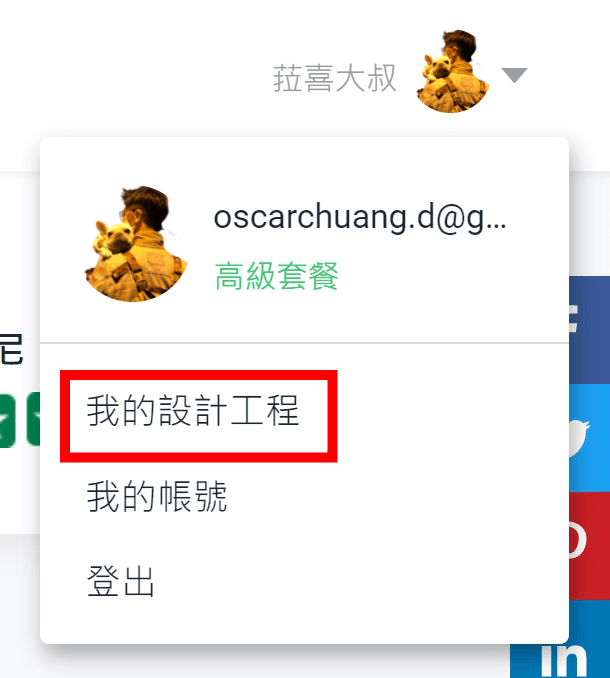Click the divider line under the profile info
This screenshot has height=678, width=610.
point(304,343)
